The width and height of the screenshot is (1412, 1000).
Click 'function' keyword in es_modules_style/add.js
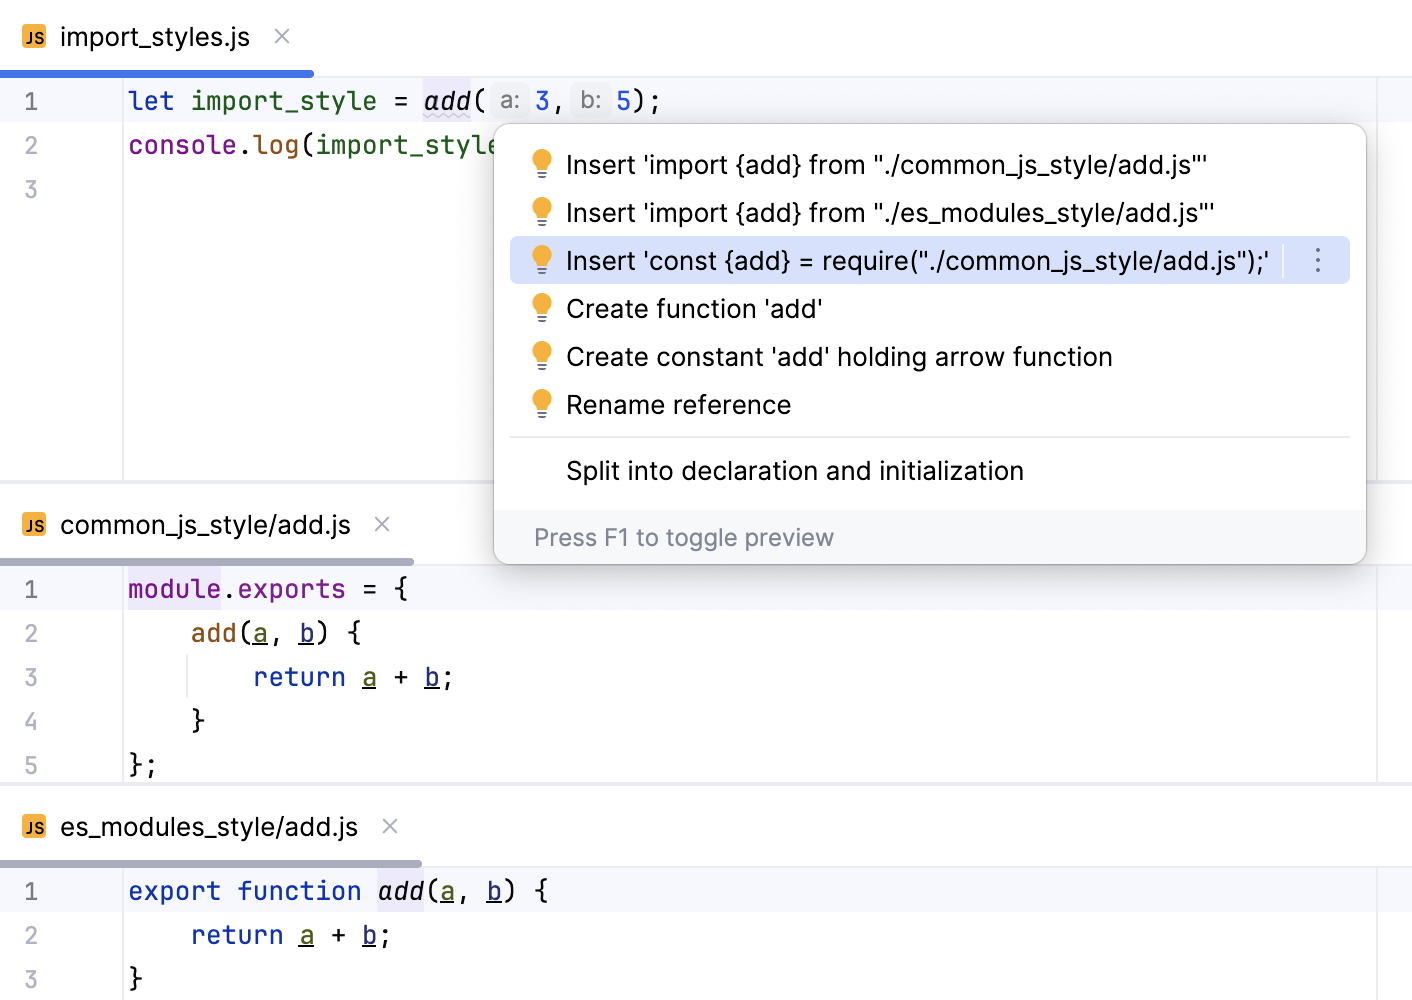click(299, 891)
